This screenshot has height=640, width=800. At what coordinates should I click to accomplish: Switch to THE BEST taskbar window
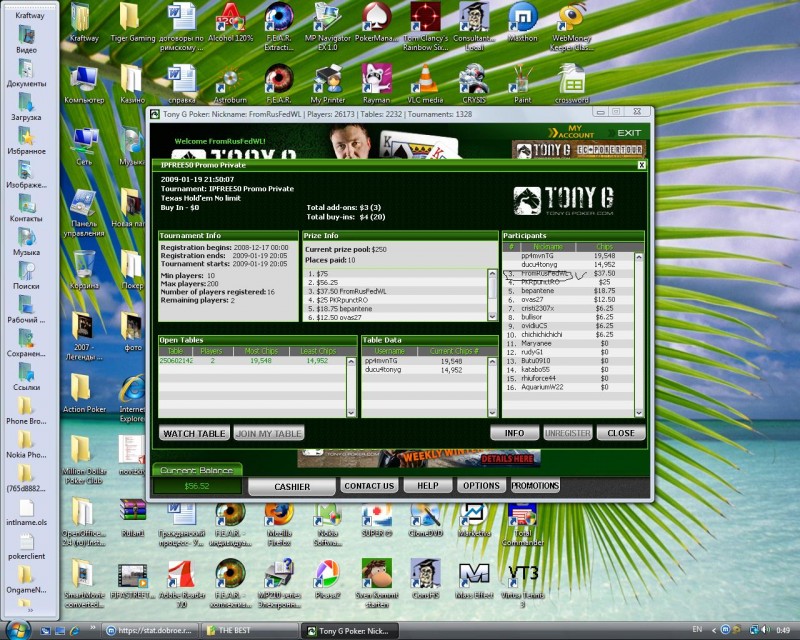pyautogui.click(x=250, y=631)
